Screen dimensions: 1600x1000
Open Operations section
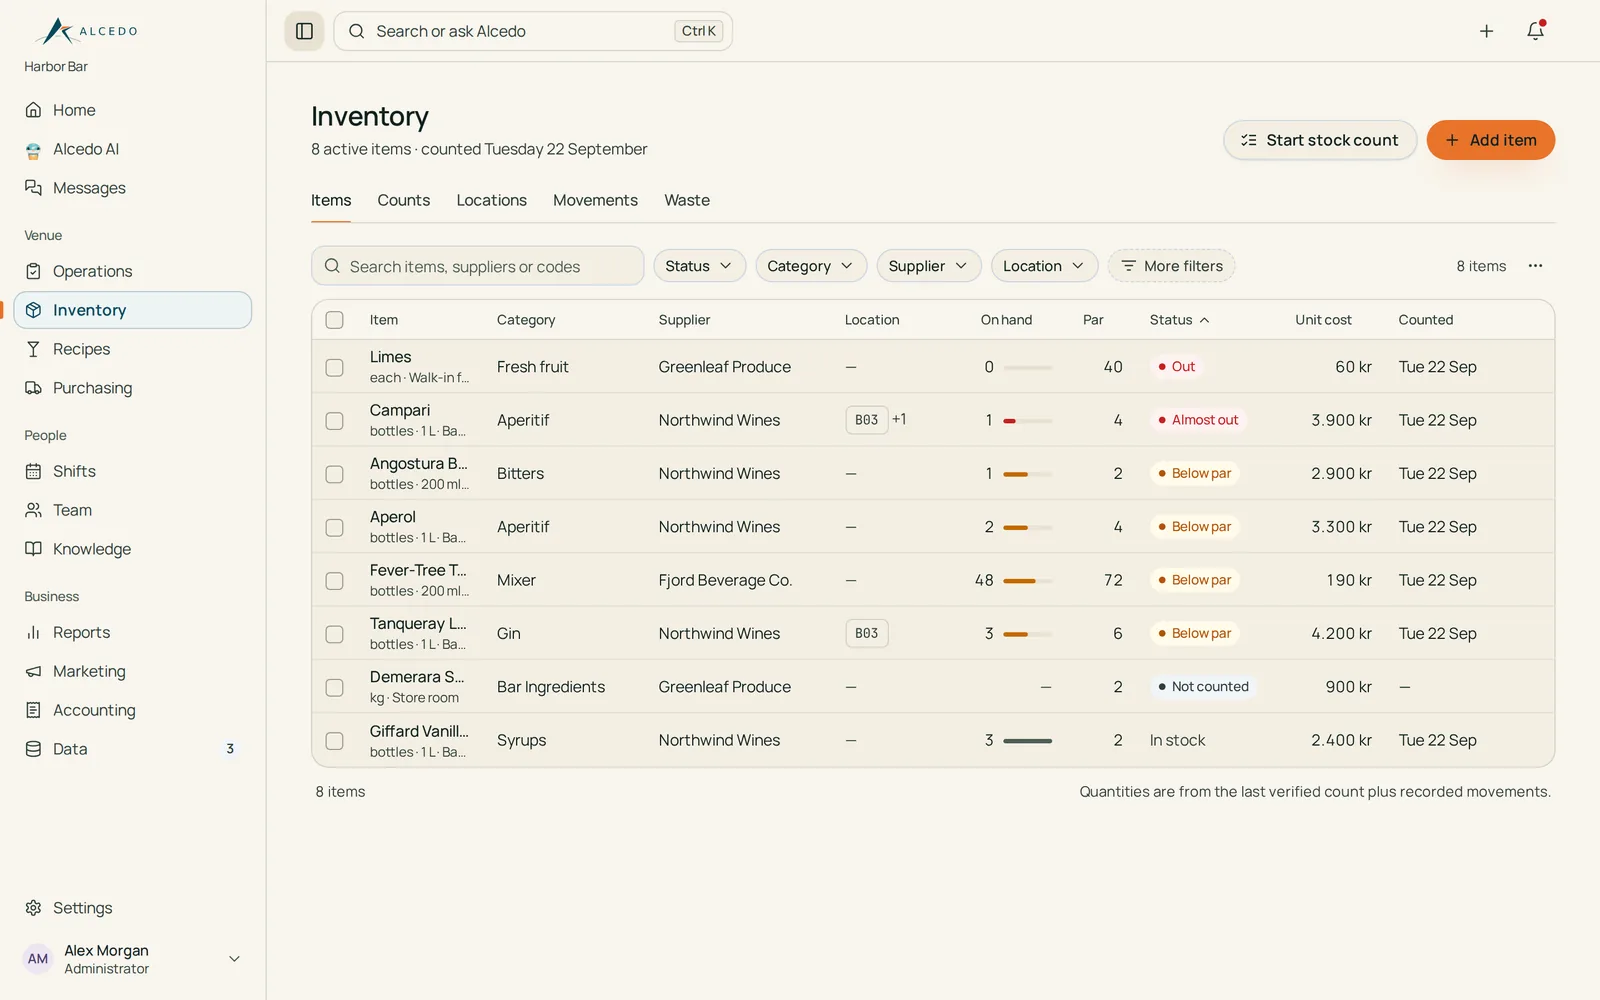[x=133, y=271]
